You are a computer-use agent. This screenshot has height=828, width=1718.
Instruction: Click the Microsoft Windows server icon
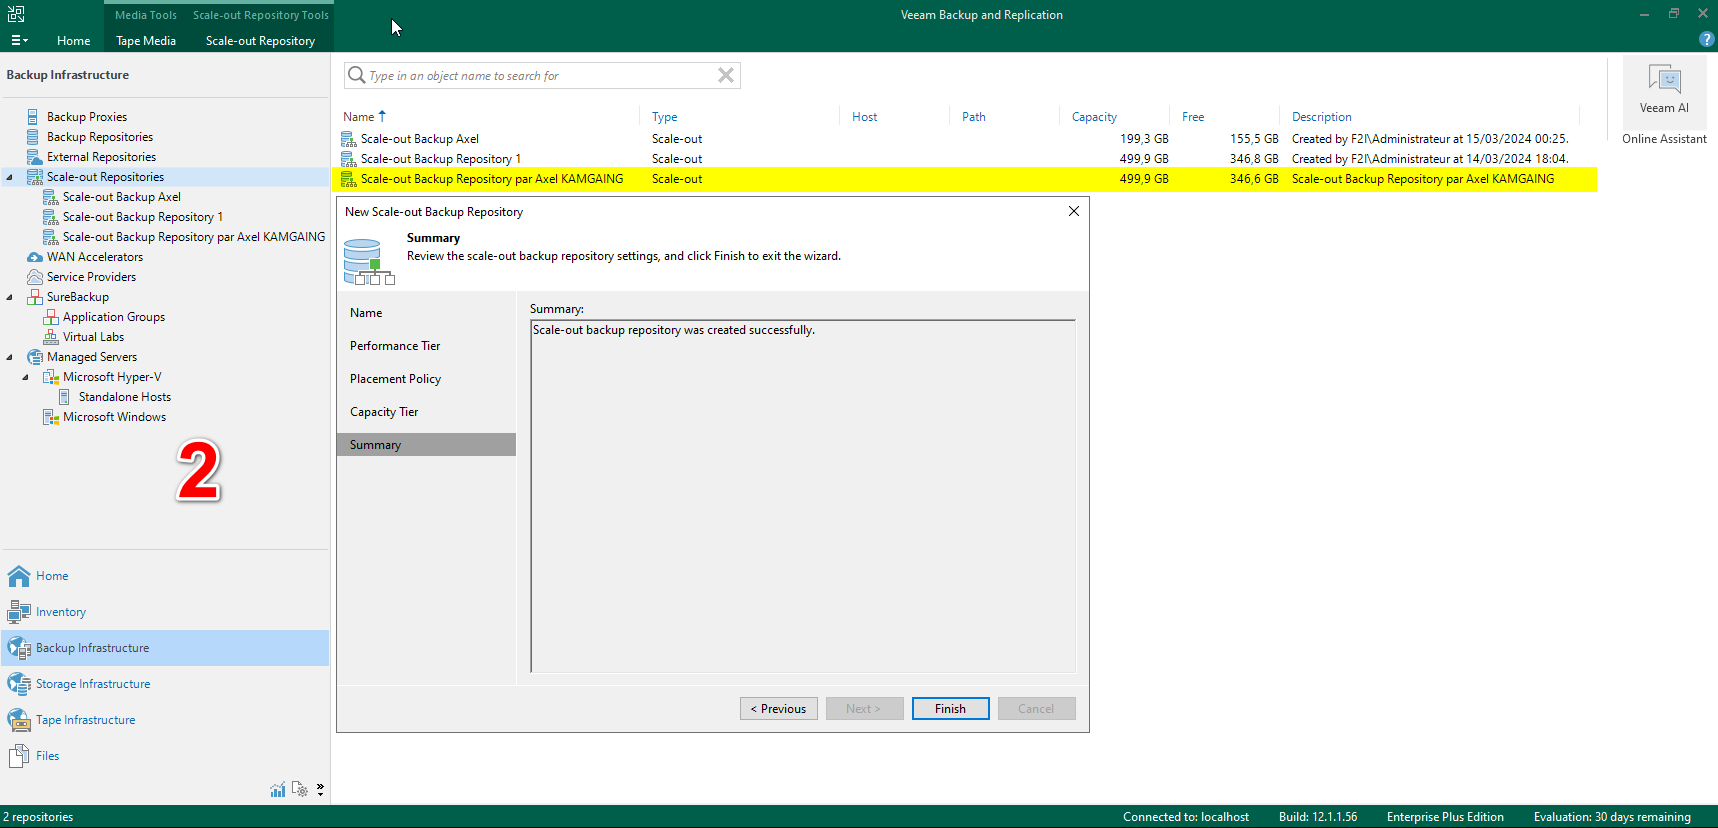tap(51, 417)
